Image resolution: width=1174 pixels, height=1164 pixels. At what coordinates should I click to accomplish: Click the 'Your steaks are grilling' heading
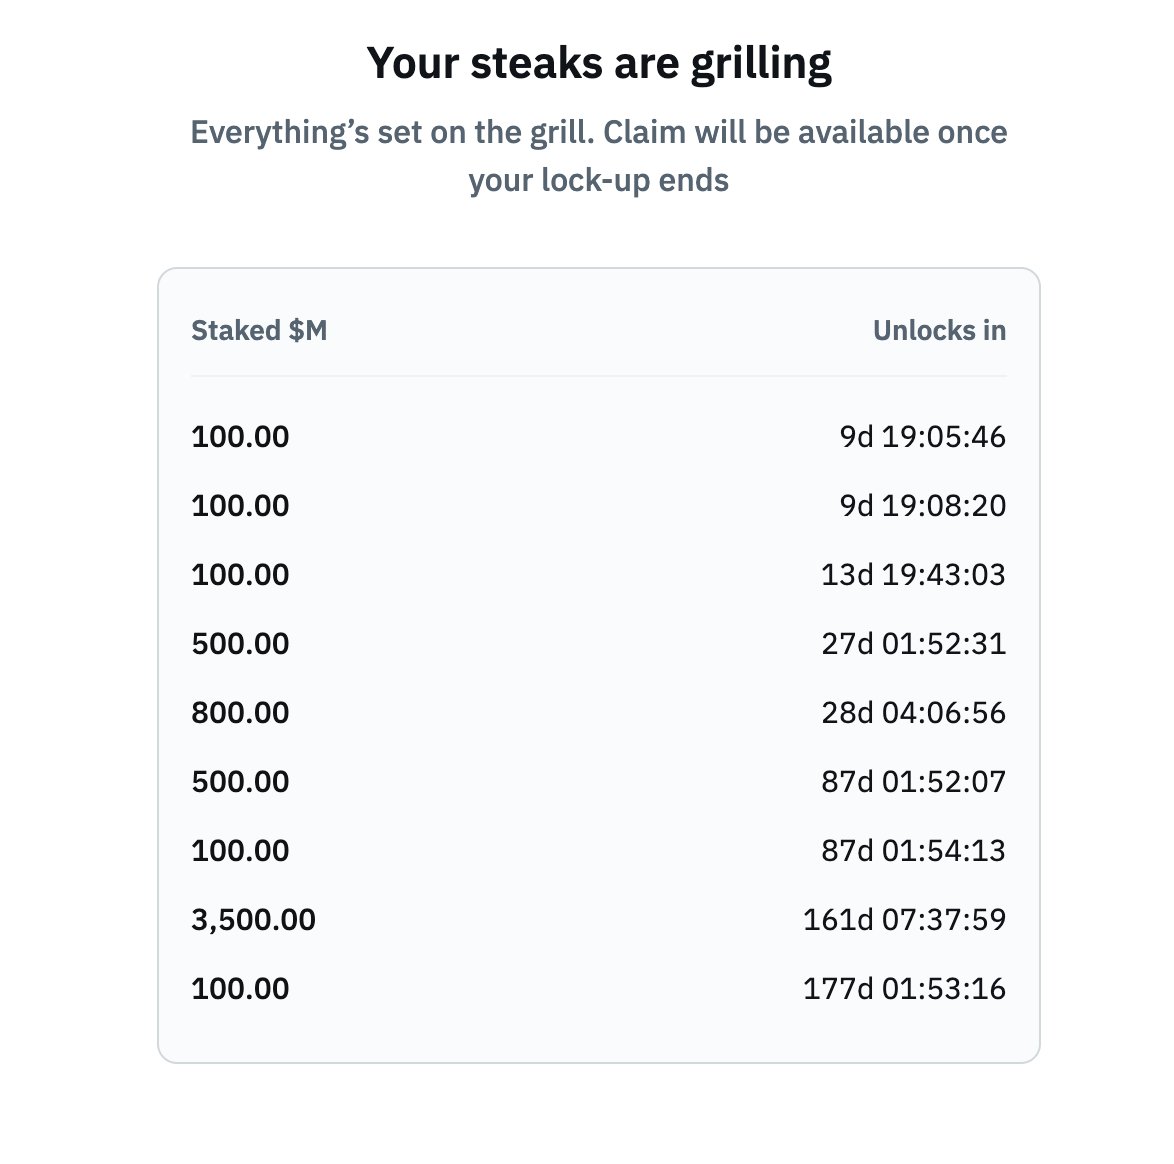click(x=599, y=64)
